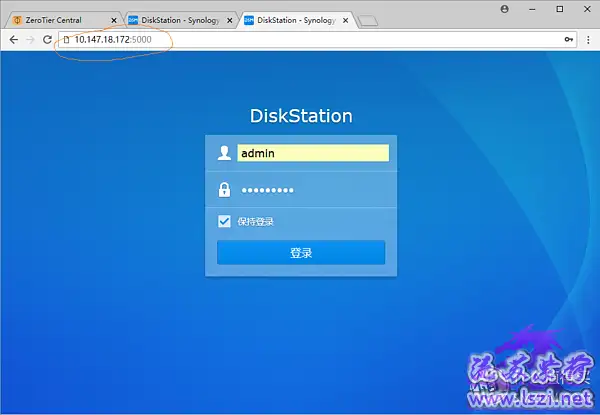The image size is (600, 415).
Task: Maximize the browser window
Action: (560, 9)
